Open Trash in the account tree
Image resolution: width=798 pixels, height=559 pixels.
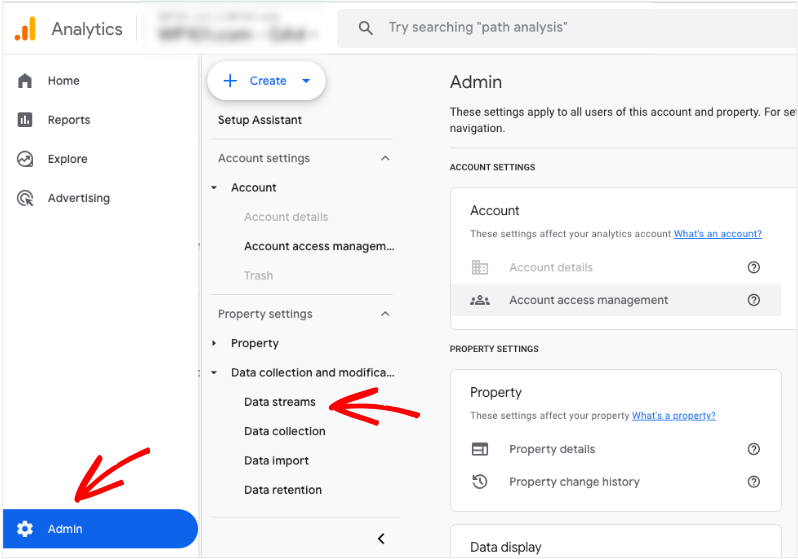coord(259,275)
